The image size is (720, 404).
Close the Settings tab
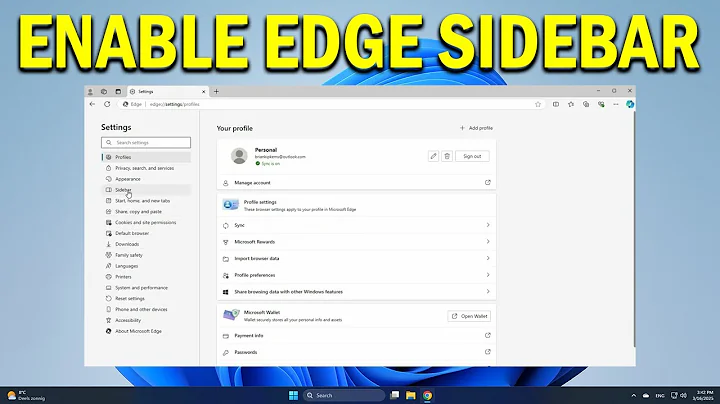203,91
